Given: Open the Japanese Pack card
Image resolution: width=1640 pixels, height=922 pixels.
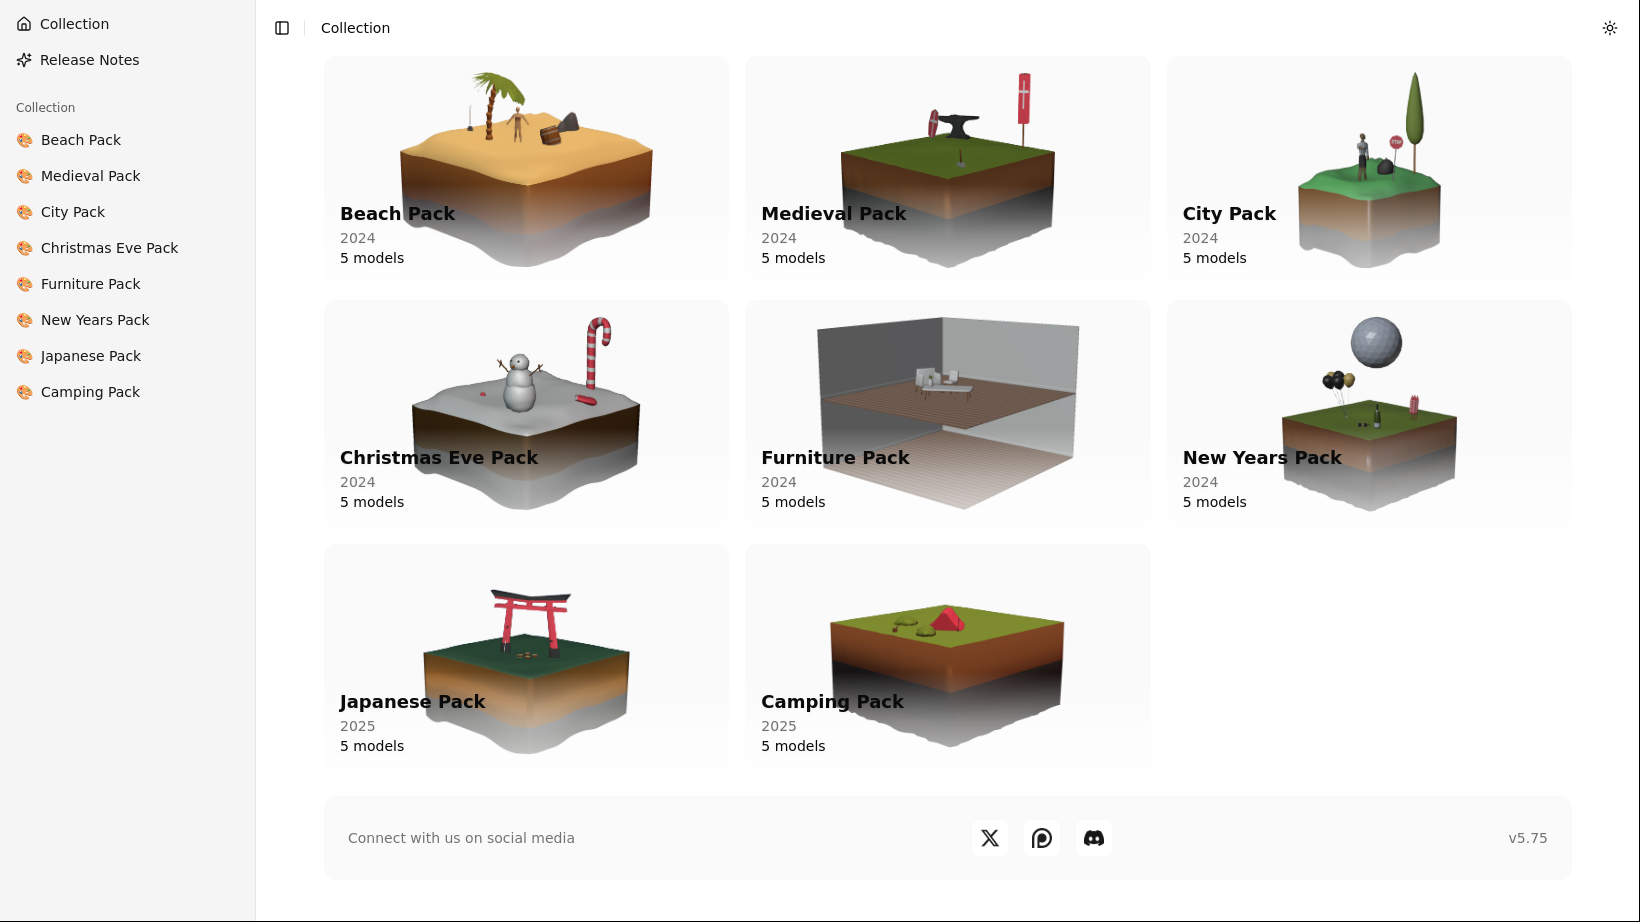Looking at the screenshot, I should coord(526,656).
